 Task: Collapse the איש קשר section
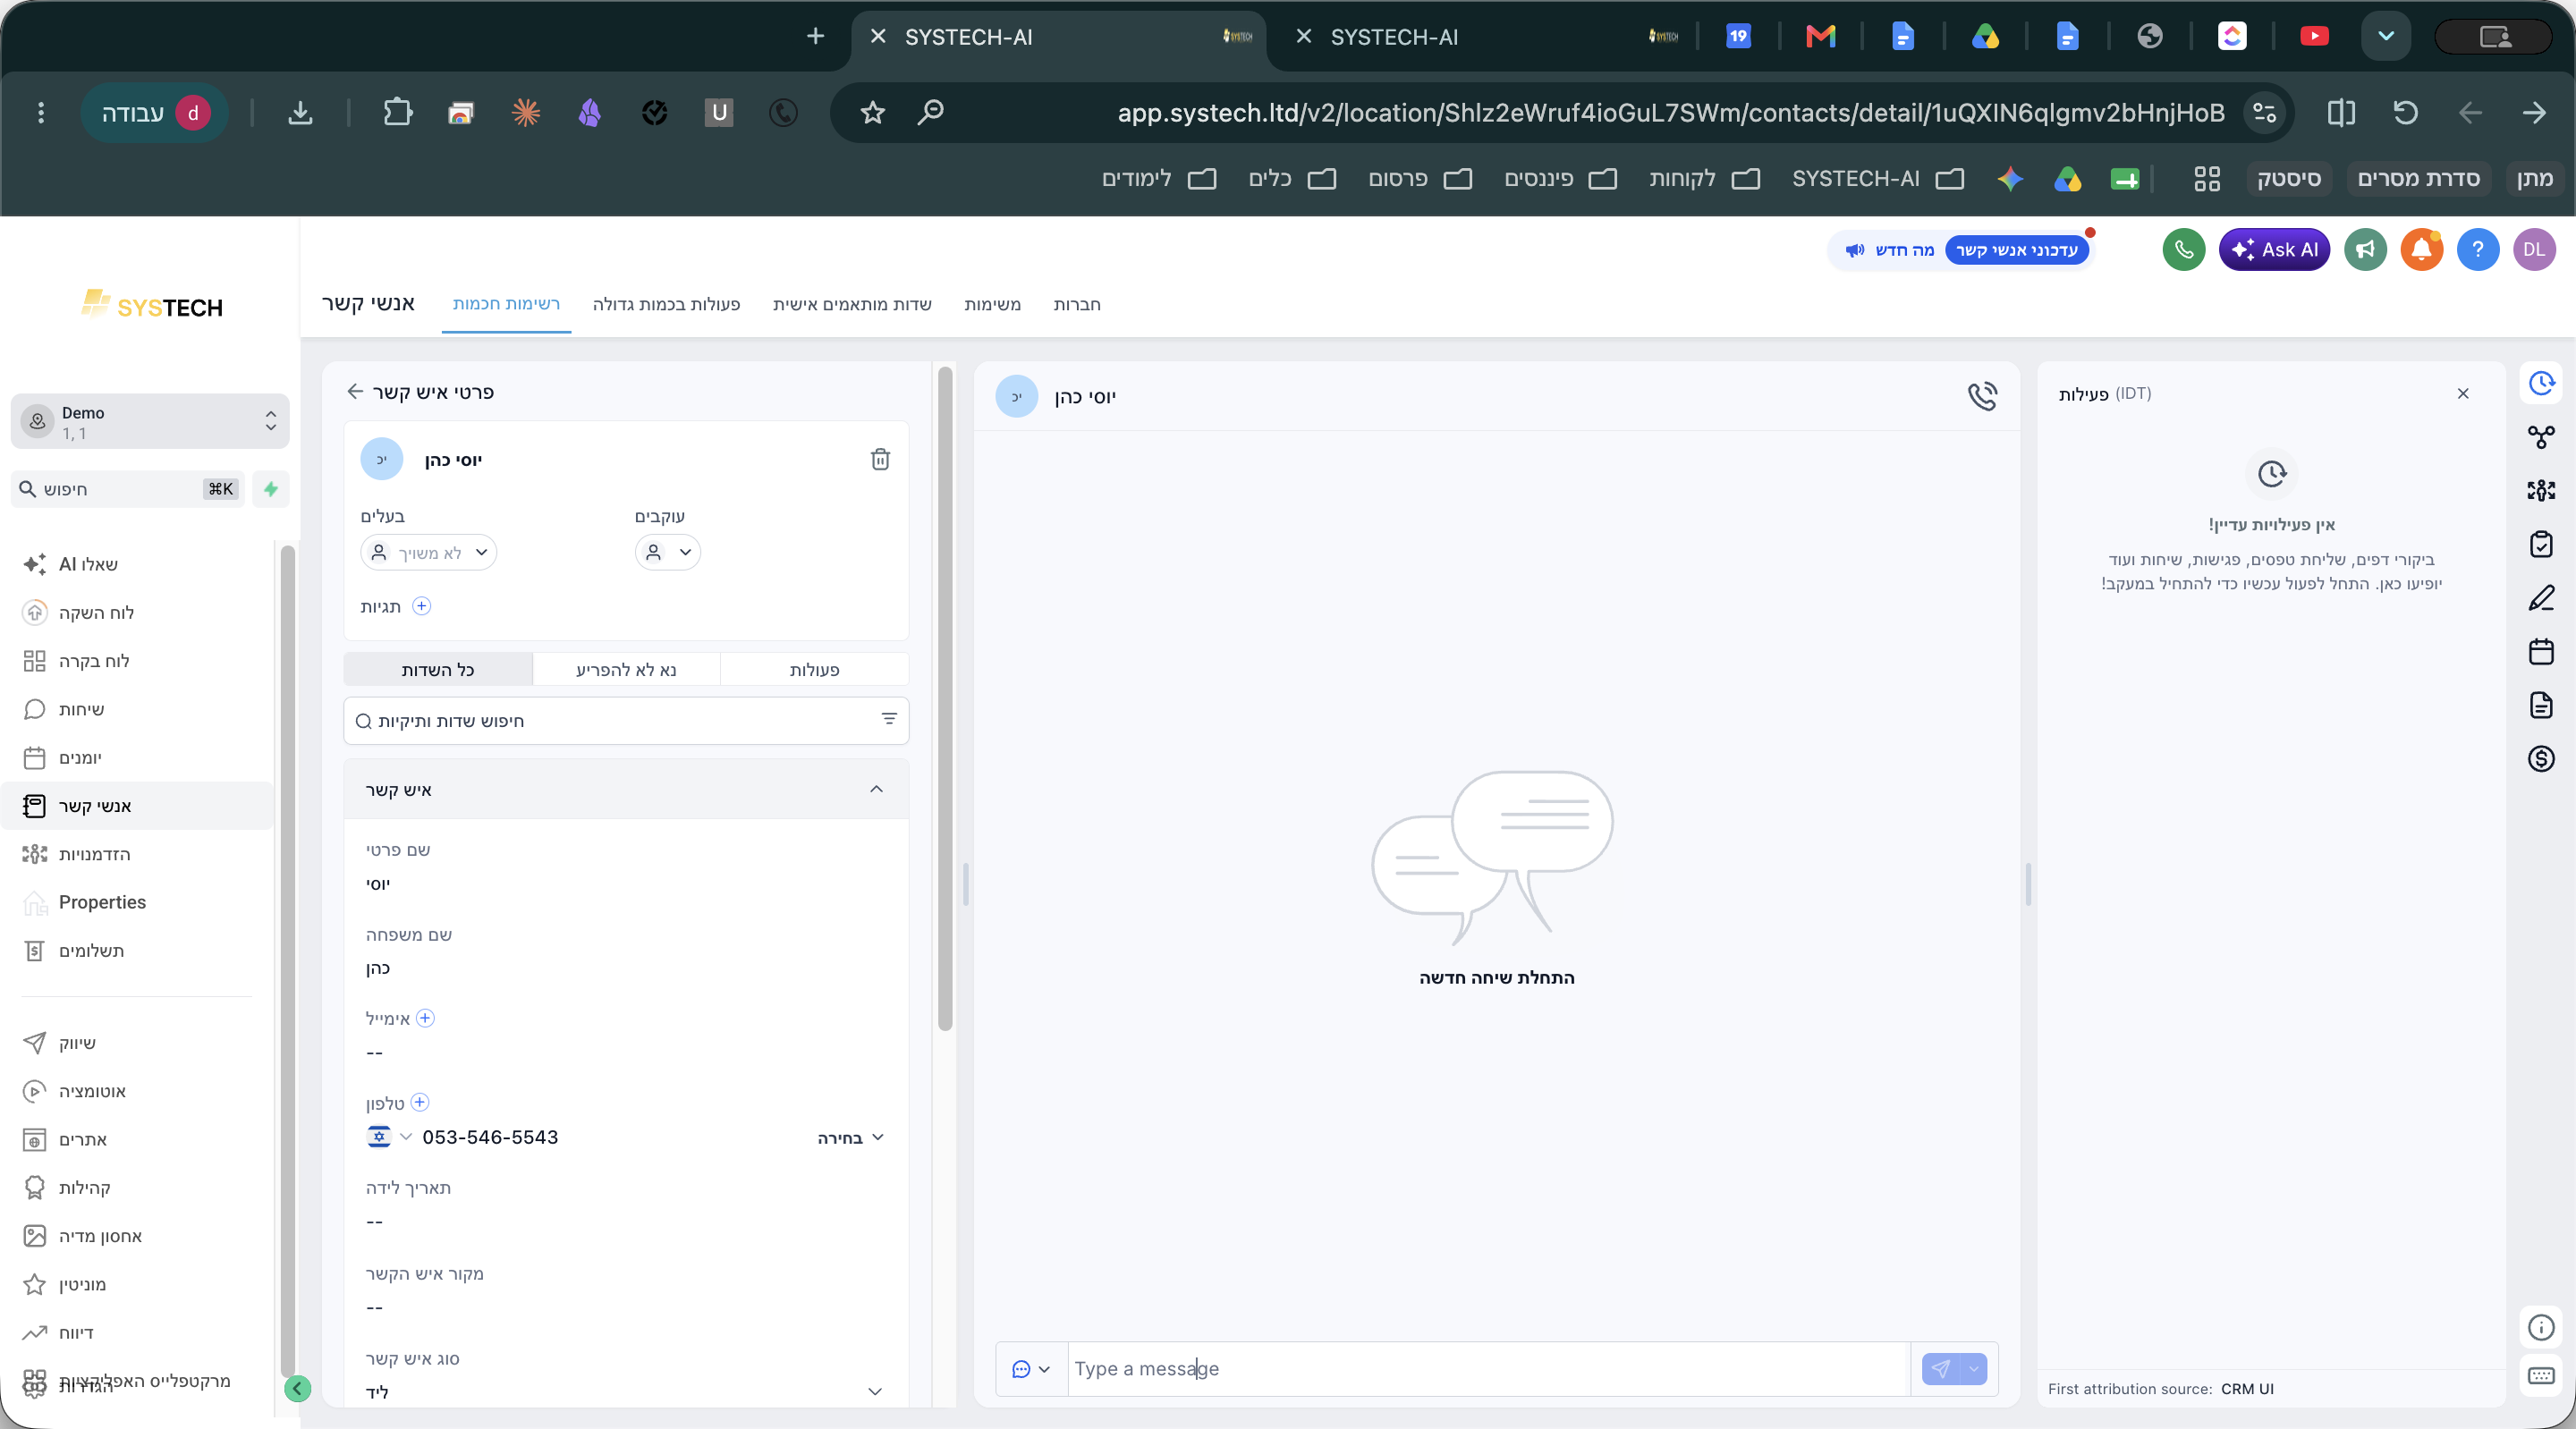pyautogui.click(x=876, y=789)
